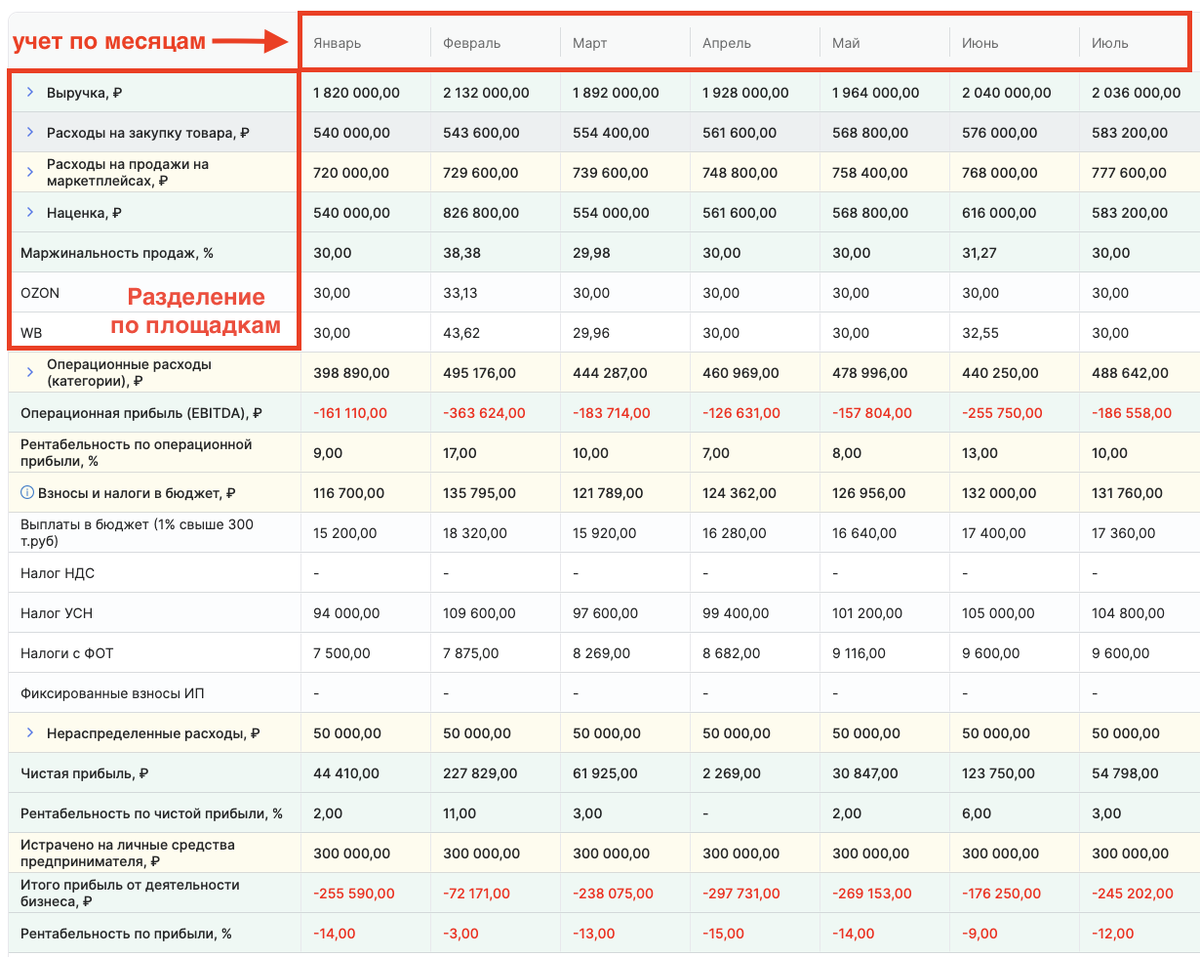Expand Расходы на продажи на маркетплейсах chevron

(30, 172)
